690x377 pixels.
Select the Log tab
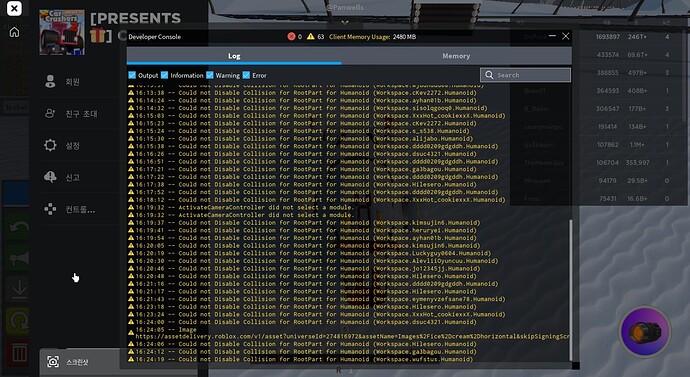(234, 56)
